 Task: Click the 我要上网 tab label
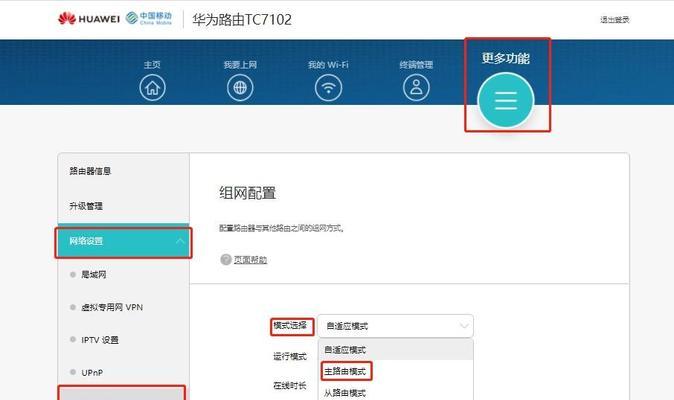[x=240, y=64]
